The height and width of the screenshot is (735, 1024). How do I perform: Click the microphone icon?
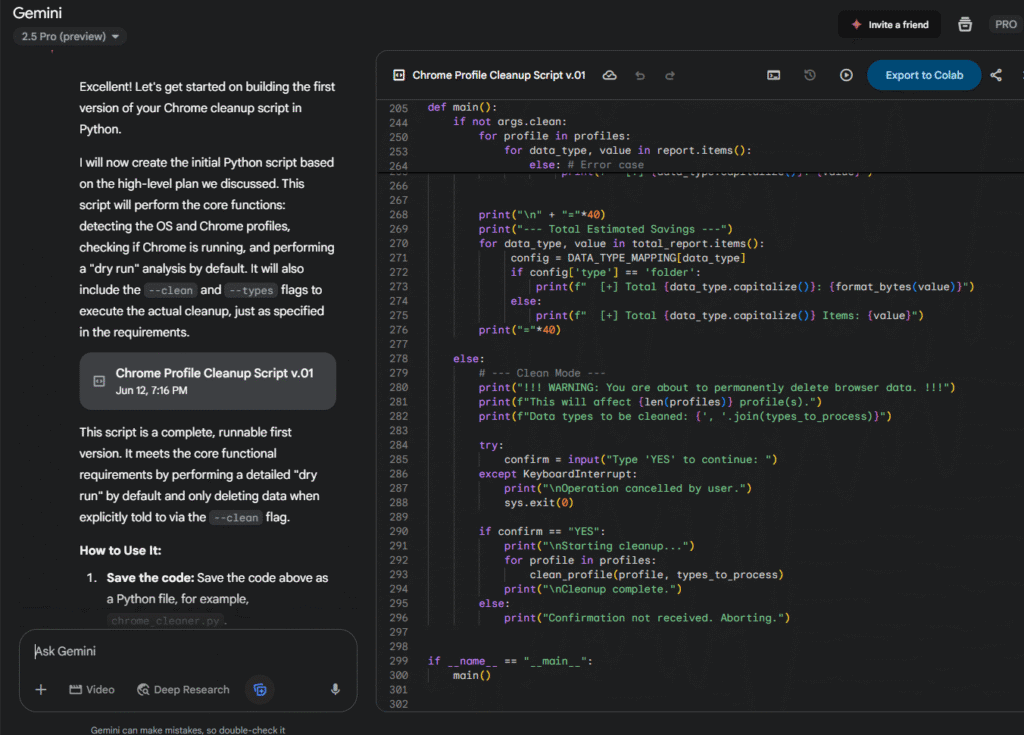(335, 689)
